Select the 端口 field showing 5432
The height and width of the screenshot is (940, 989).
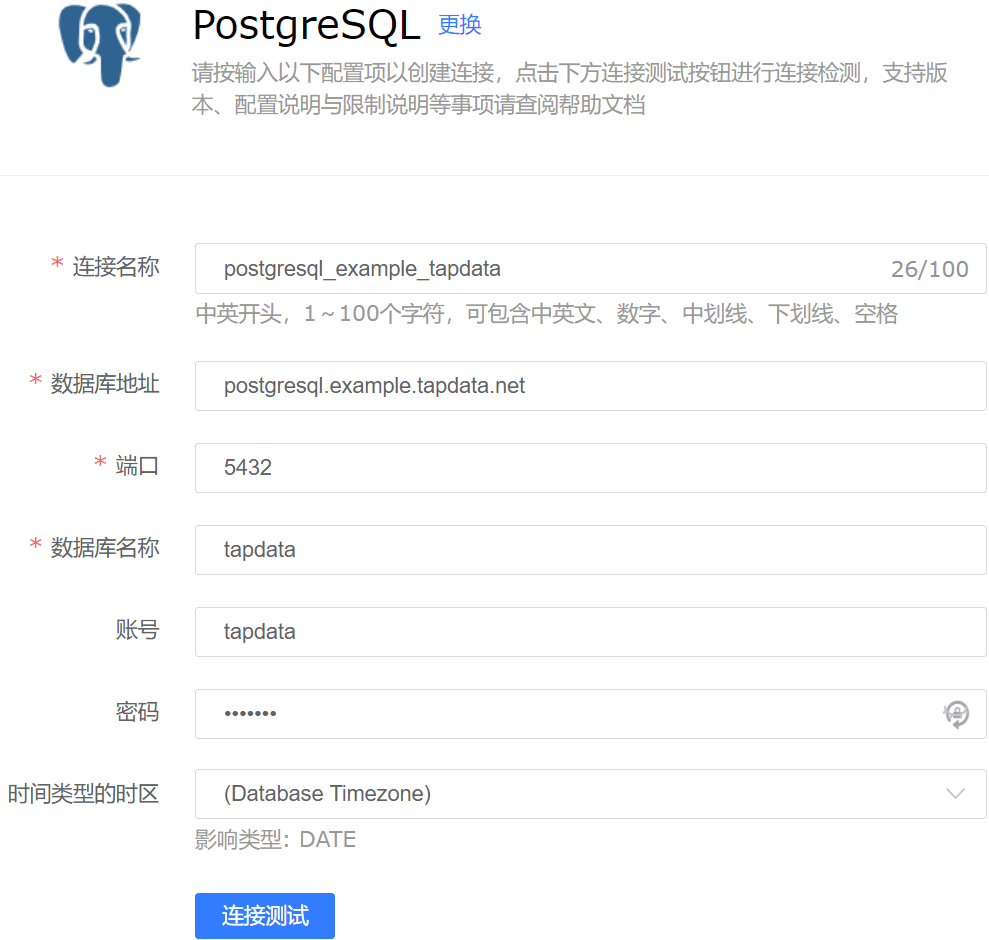click(590, 468)
